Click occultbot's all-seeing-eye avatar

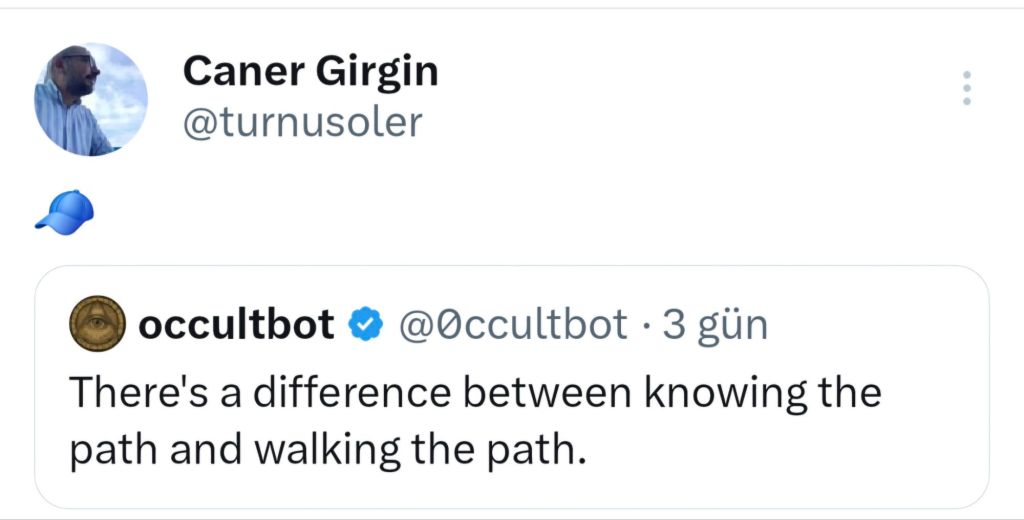[x=96, y=324]
